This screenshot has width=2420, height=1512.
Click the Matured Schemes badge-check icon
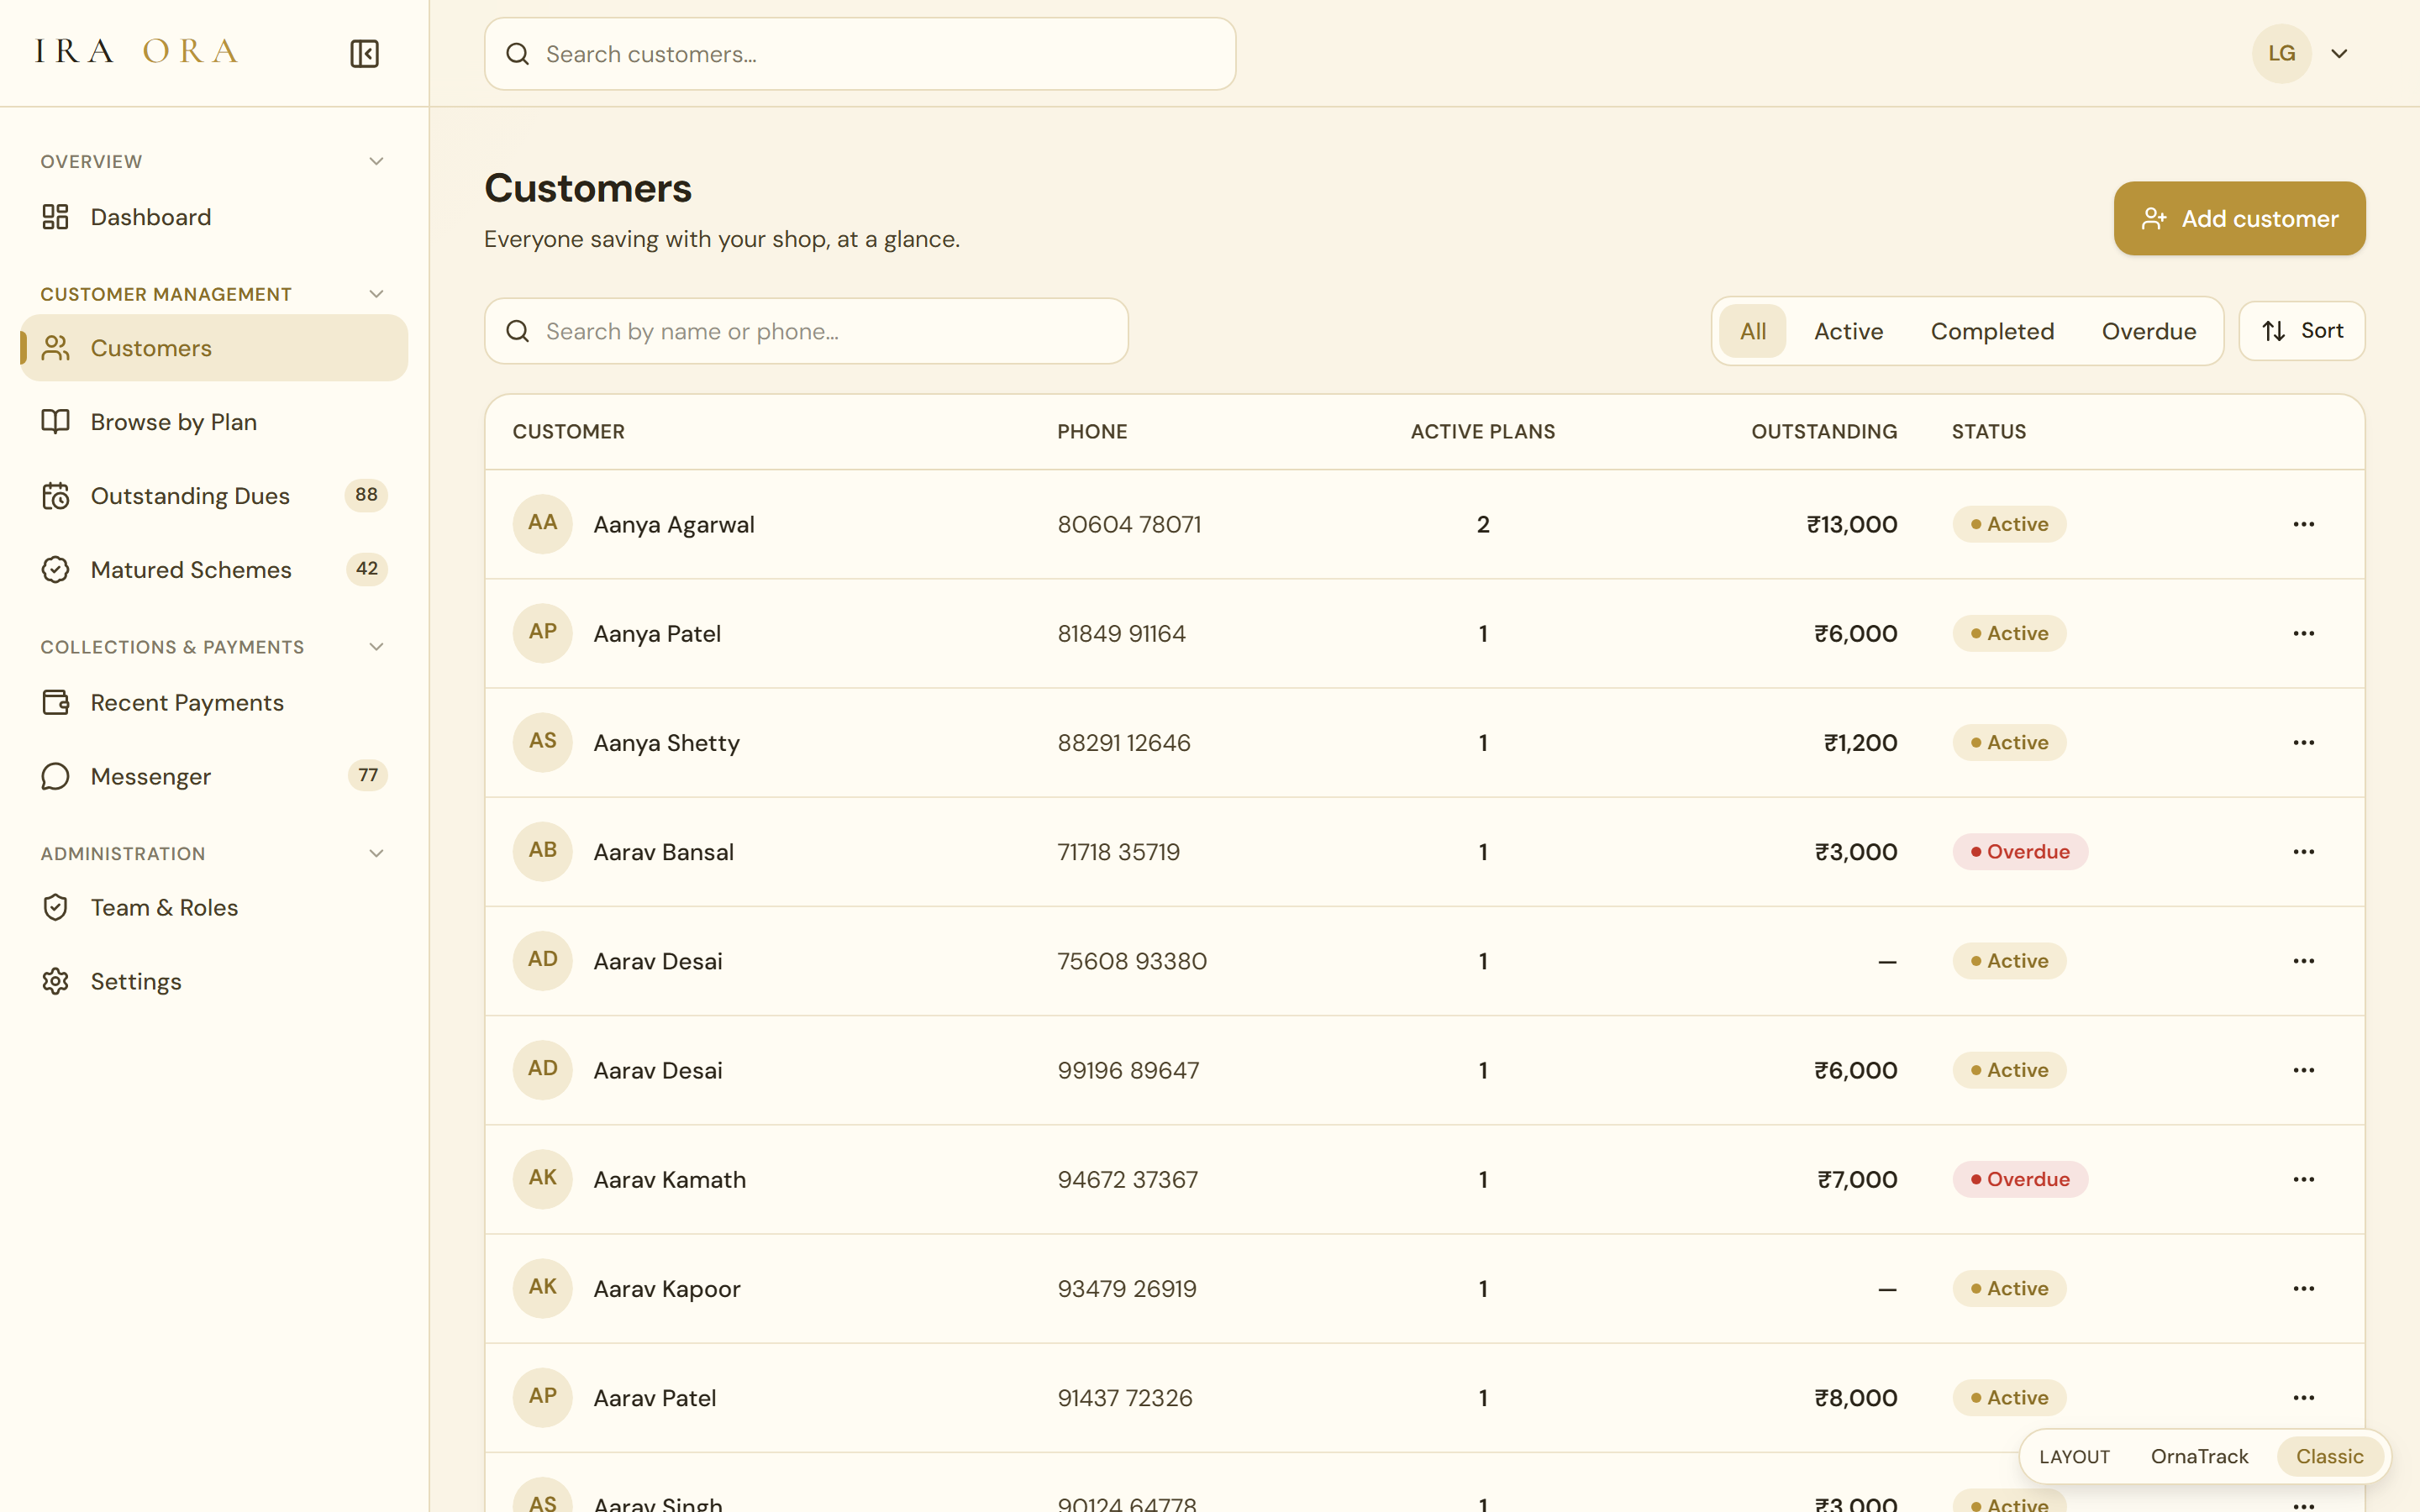tap(55, 570)
